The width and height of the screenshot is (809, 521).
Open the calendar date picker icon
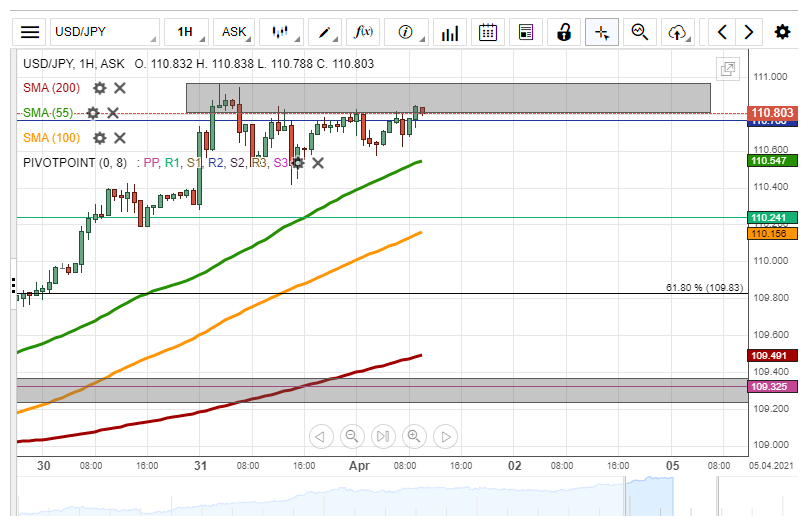[488, 32]
